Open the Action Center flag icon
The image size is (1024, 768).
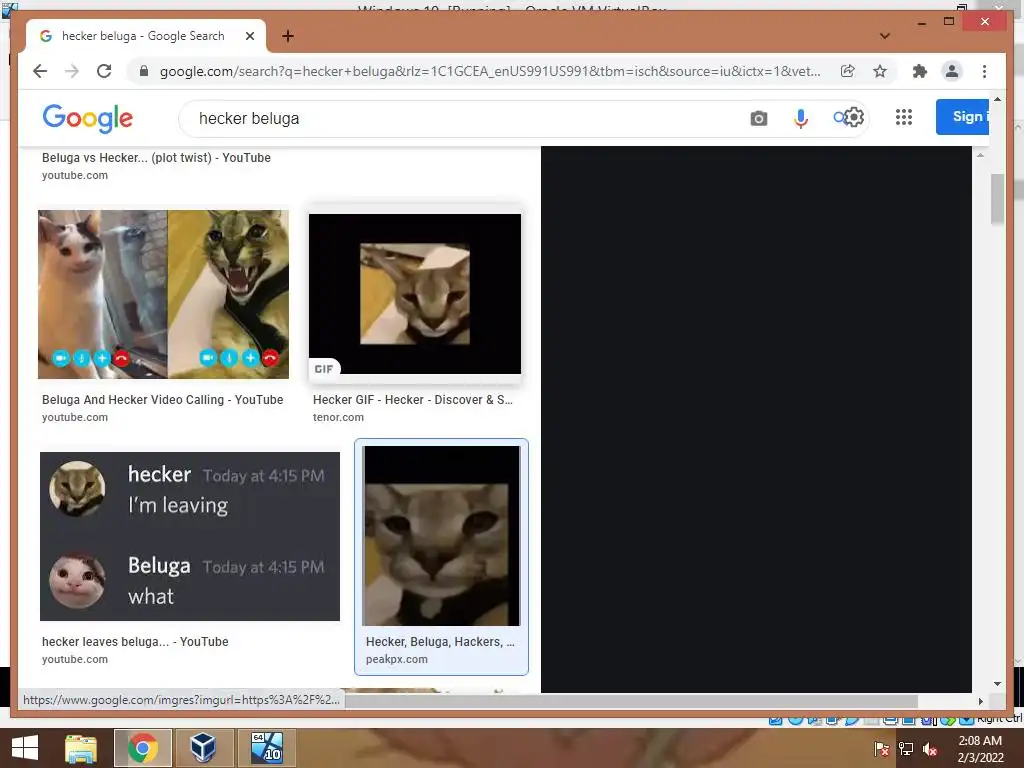tap(881, 749)
